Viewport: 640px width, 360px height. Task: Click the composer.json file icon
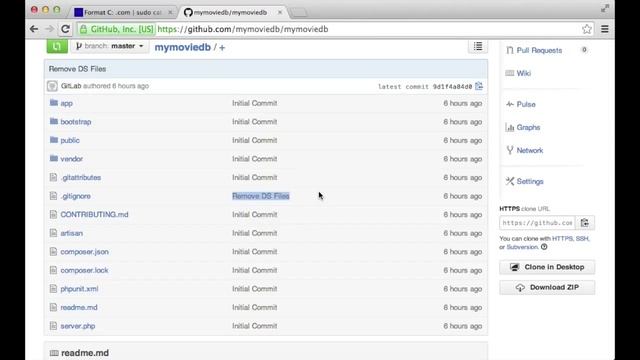click(53, 251)
